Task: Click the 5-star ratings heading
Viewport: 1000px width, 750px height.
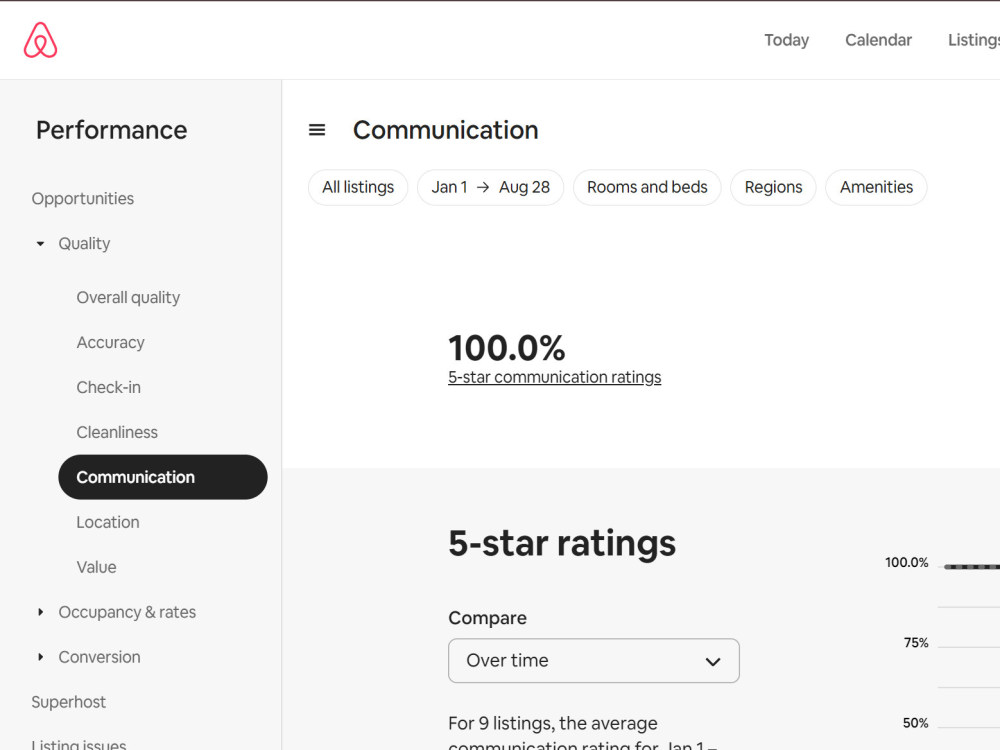Action: (562, 543)
